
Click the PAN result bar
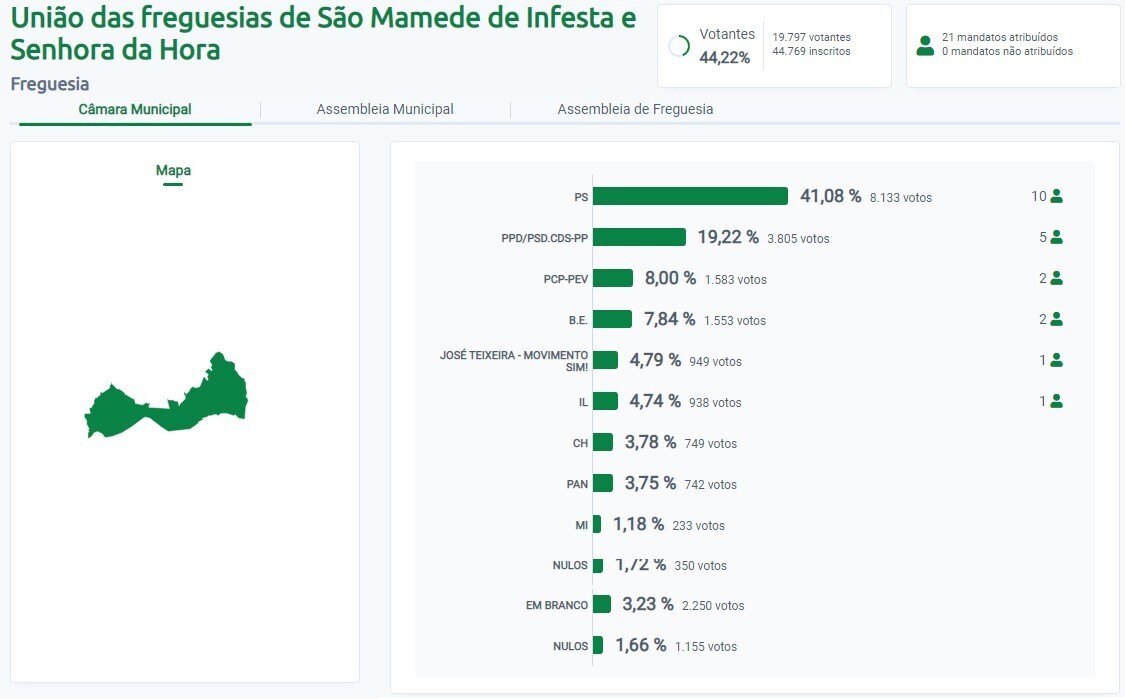[x=603, y=483]
